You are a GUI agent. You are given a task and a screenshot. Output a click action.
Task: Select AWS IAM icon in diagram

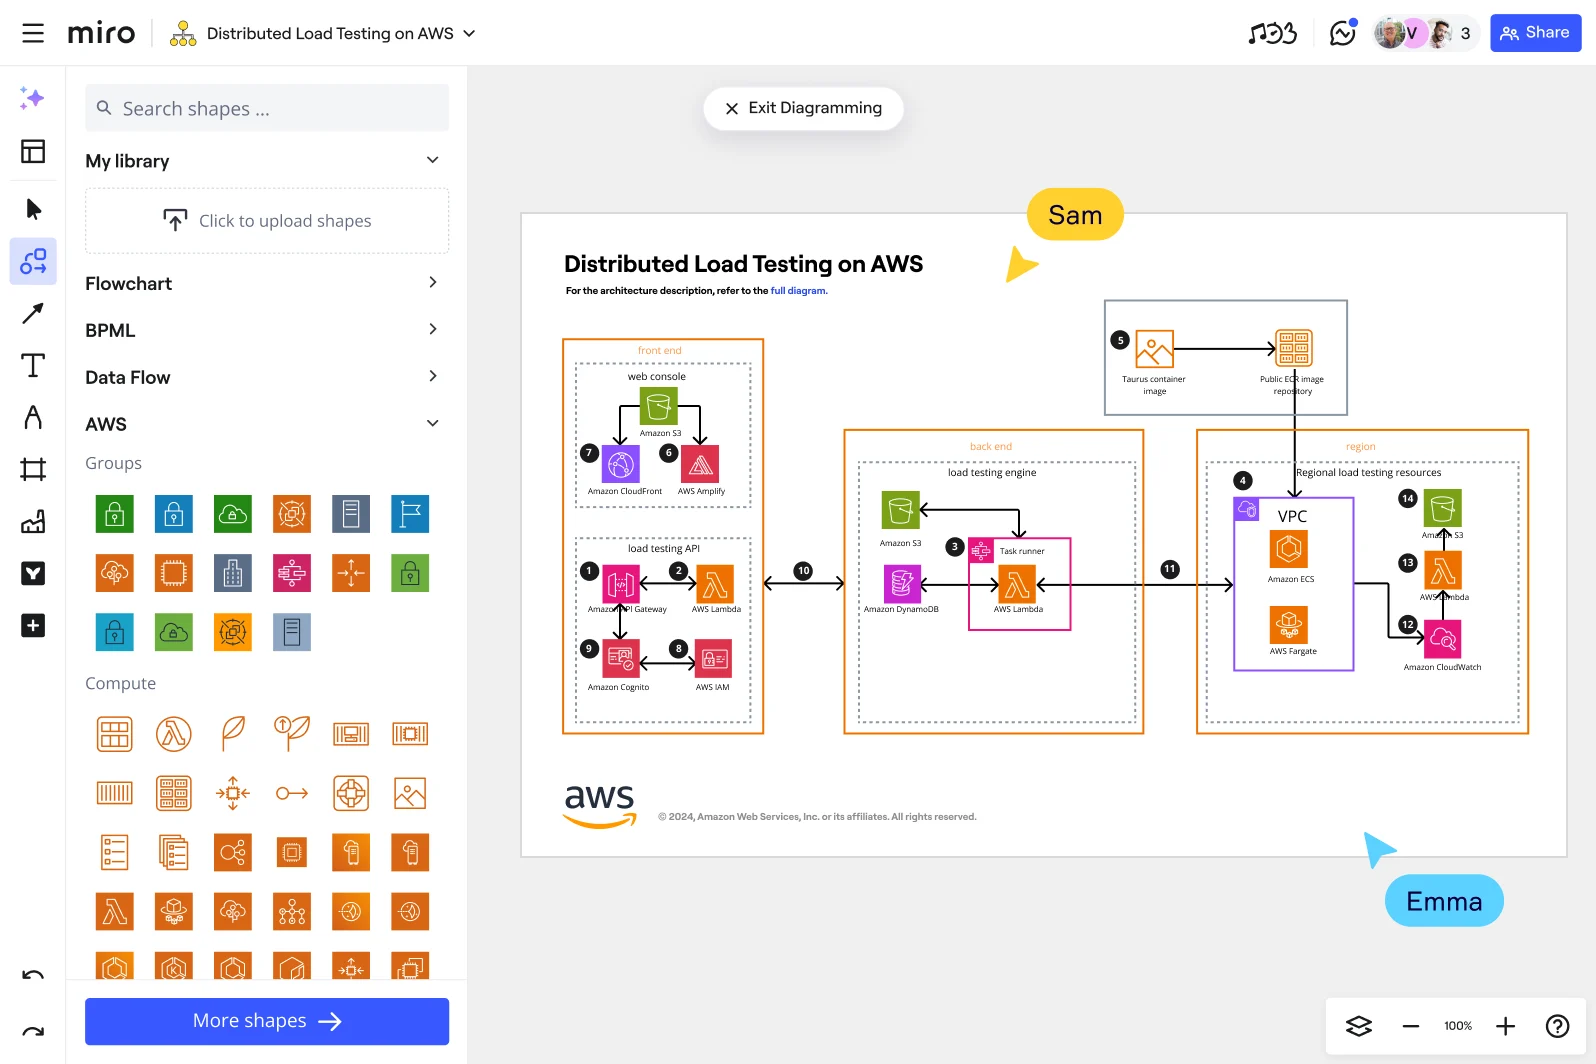[x=713, y=660]
